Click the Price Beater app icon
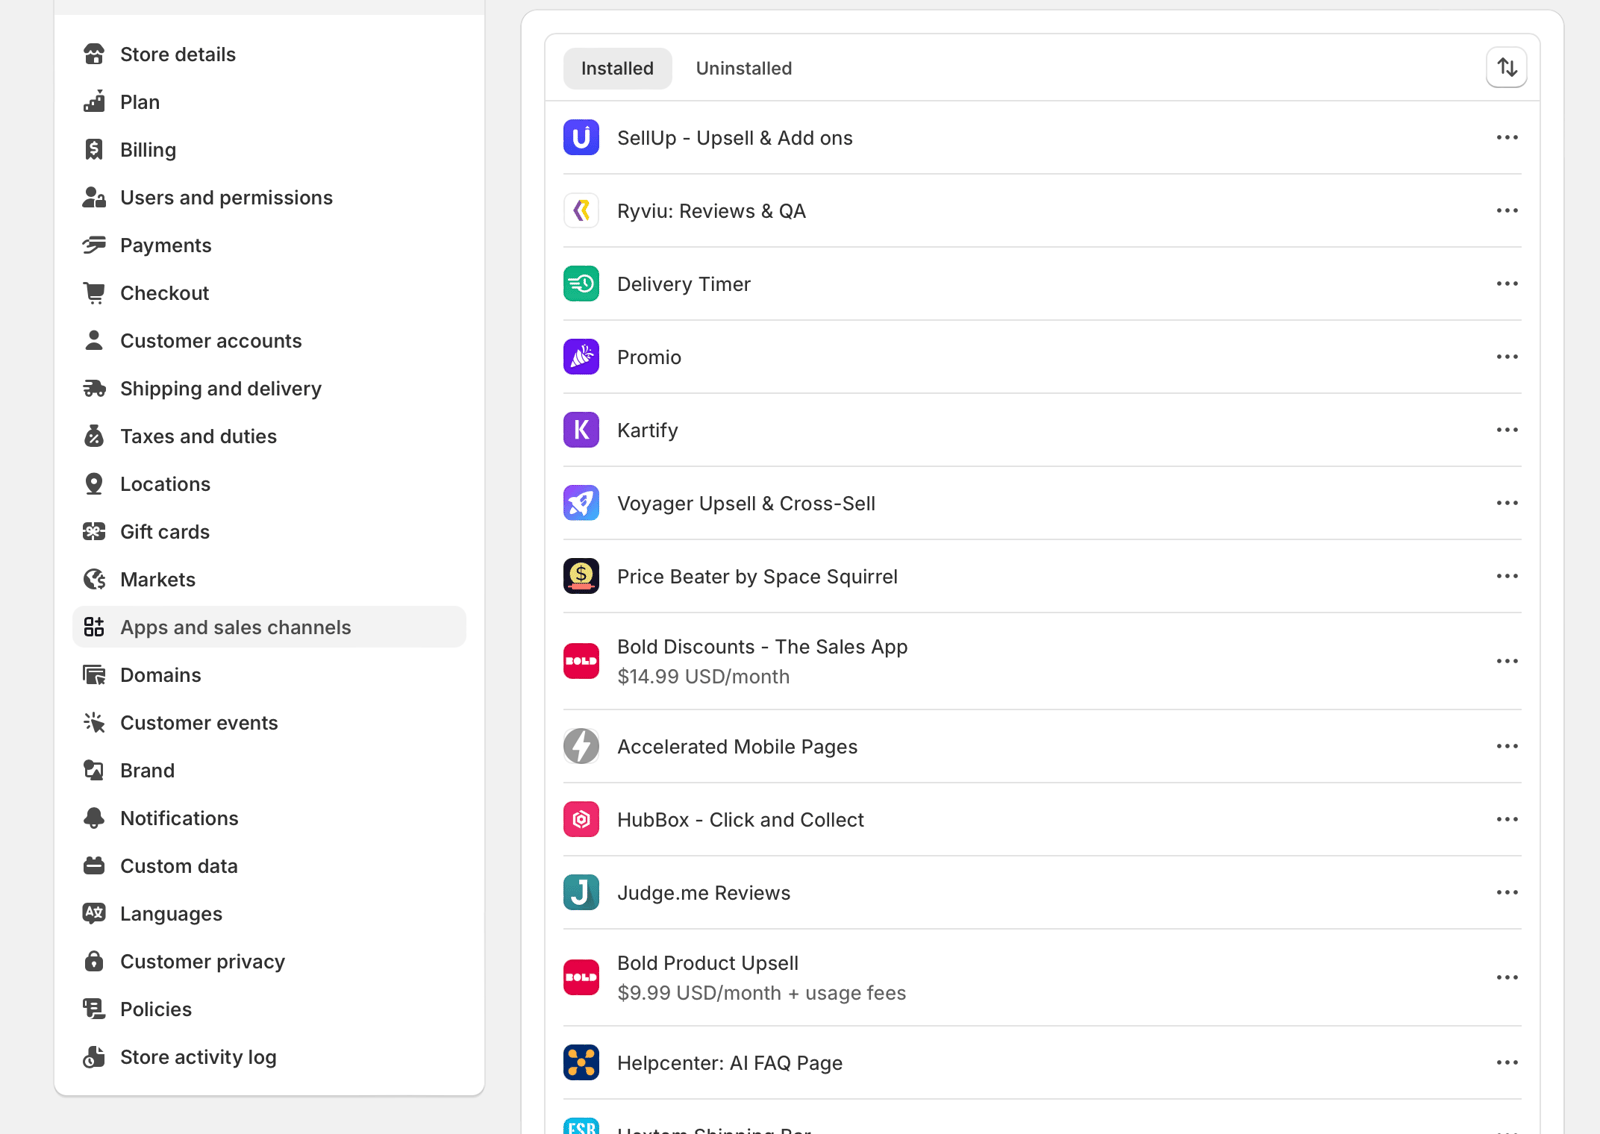Viewport: 1600px width, 1134px height. tap(581, 576)
